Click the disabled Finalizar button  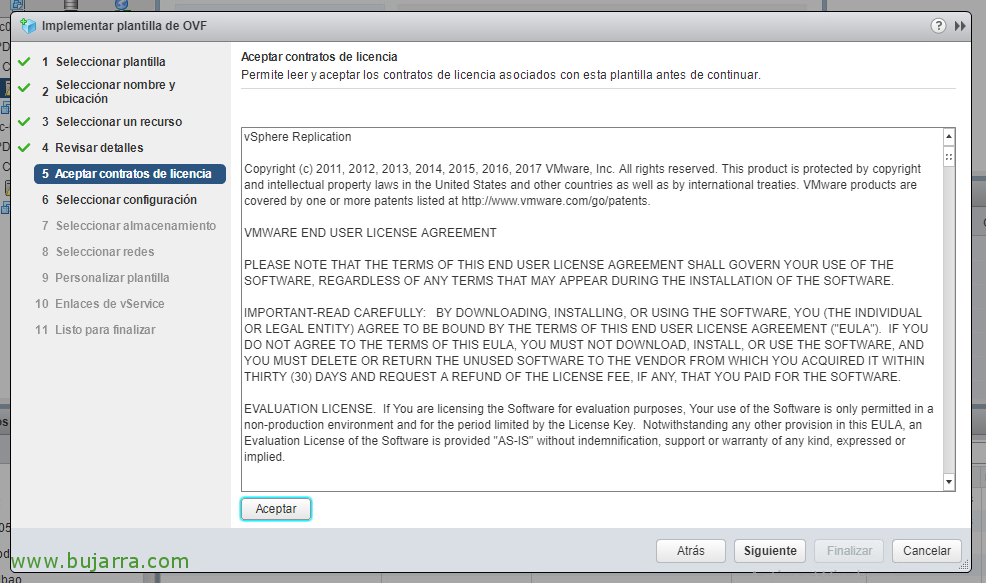pyautogui.click(x=849, y=551)
